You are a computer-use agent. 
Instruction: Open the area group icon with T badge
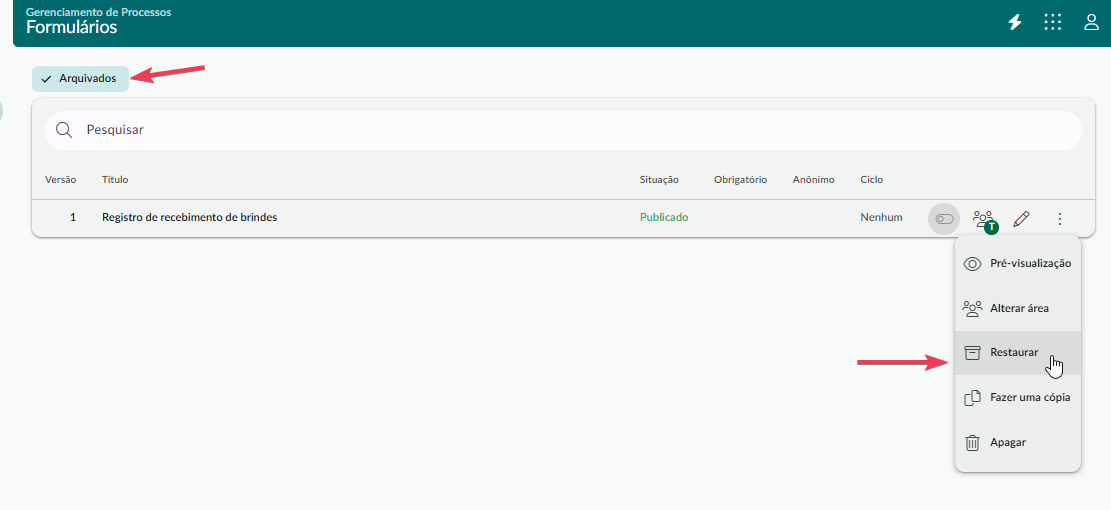984,220
